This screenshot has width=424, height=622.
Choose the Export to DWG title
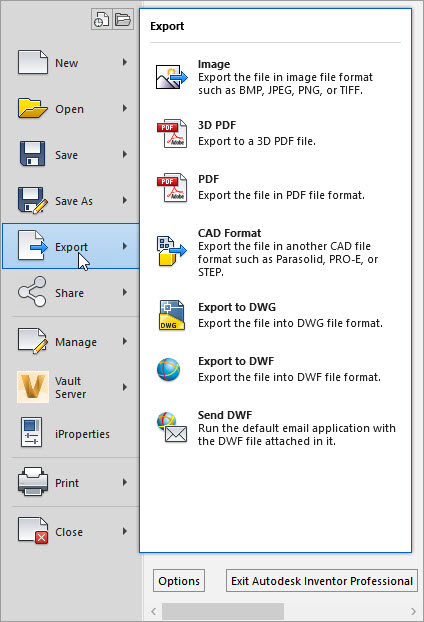(237, 307)
